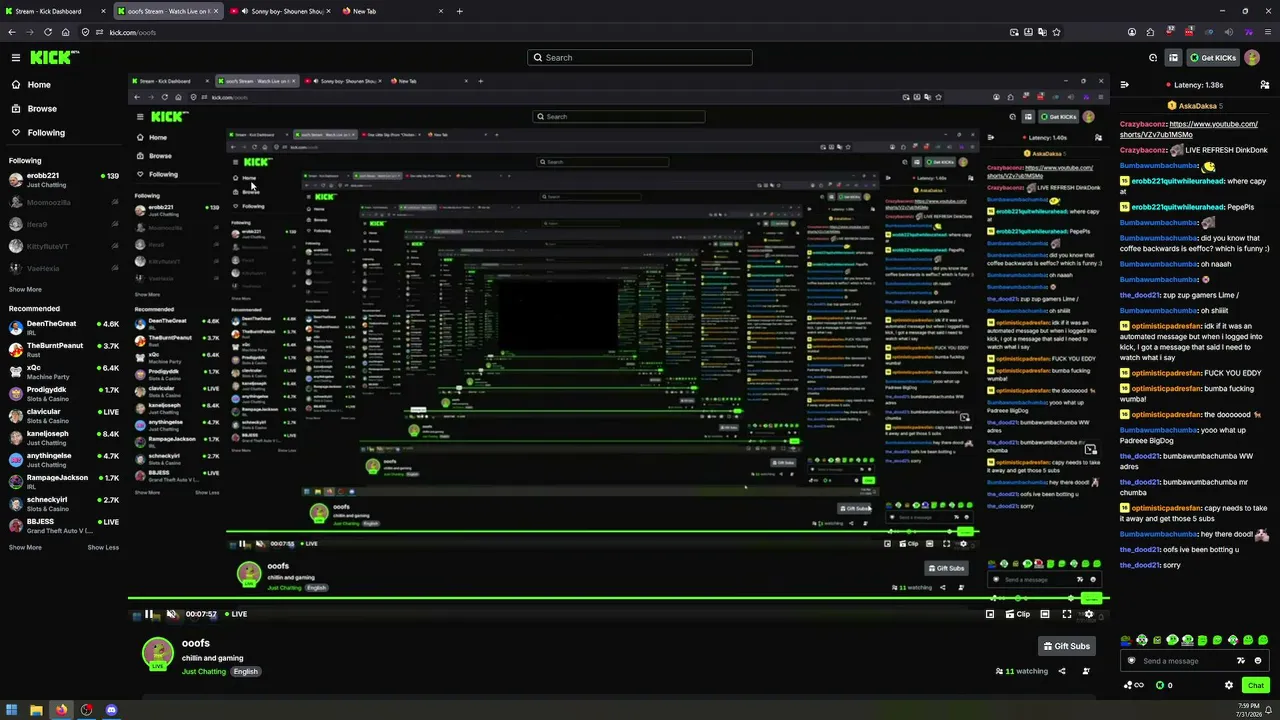Screen dimensions: 1280x720
Task: Open the Just Chatting category link
Action: 204,672
